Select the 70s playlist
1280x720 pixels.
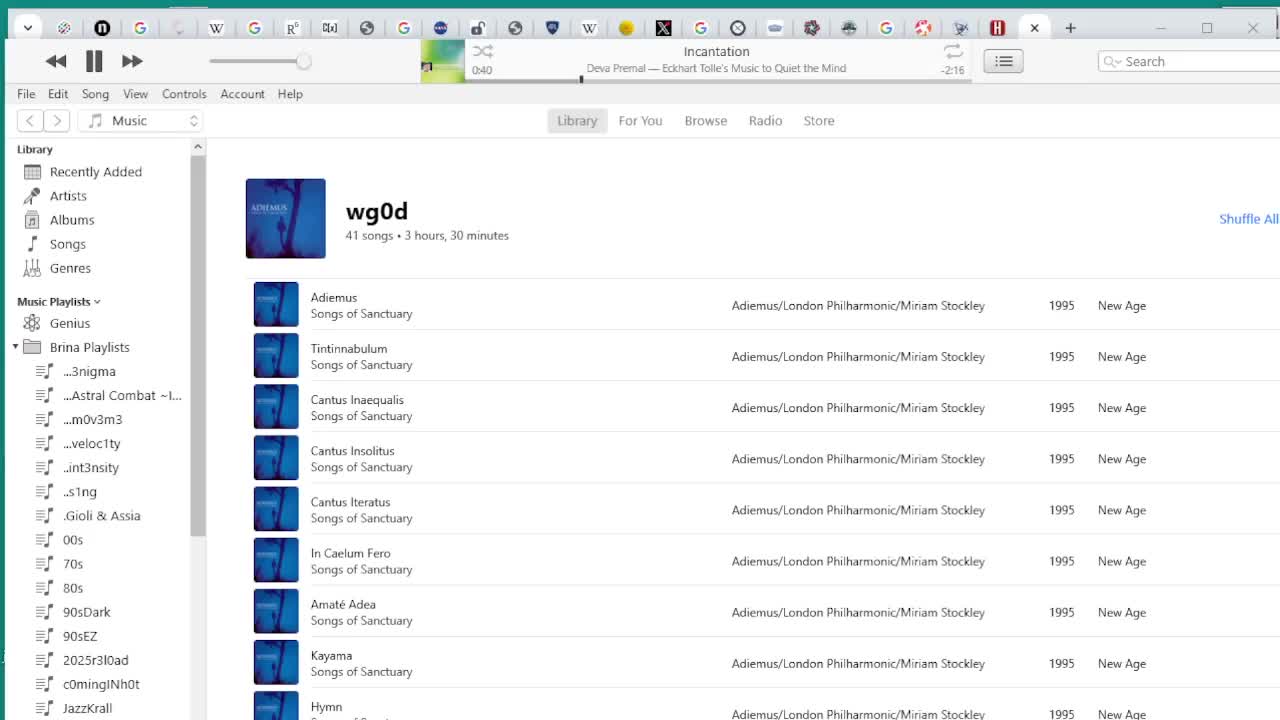point(73,564)
